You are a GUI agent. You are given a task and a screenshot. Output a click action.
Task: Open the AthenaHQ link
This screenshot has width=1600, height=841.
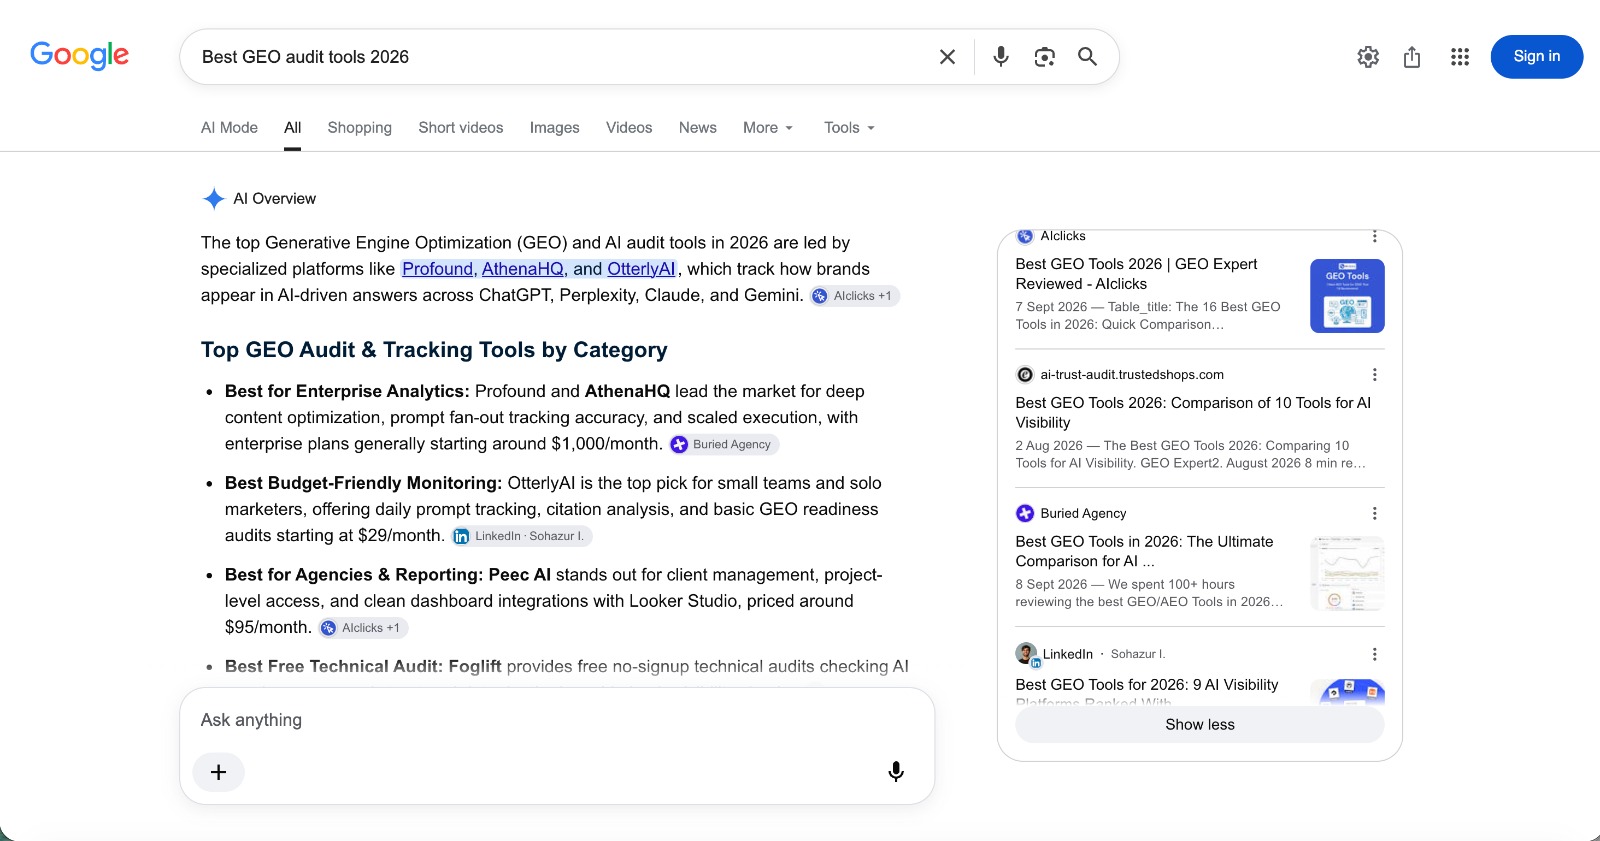pyautogui.click(x=524, y=269)
